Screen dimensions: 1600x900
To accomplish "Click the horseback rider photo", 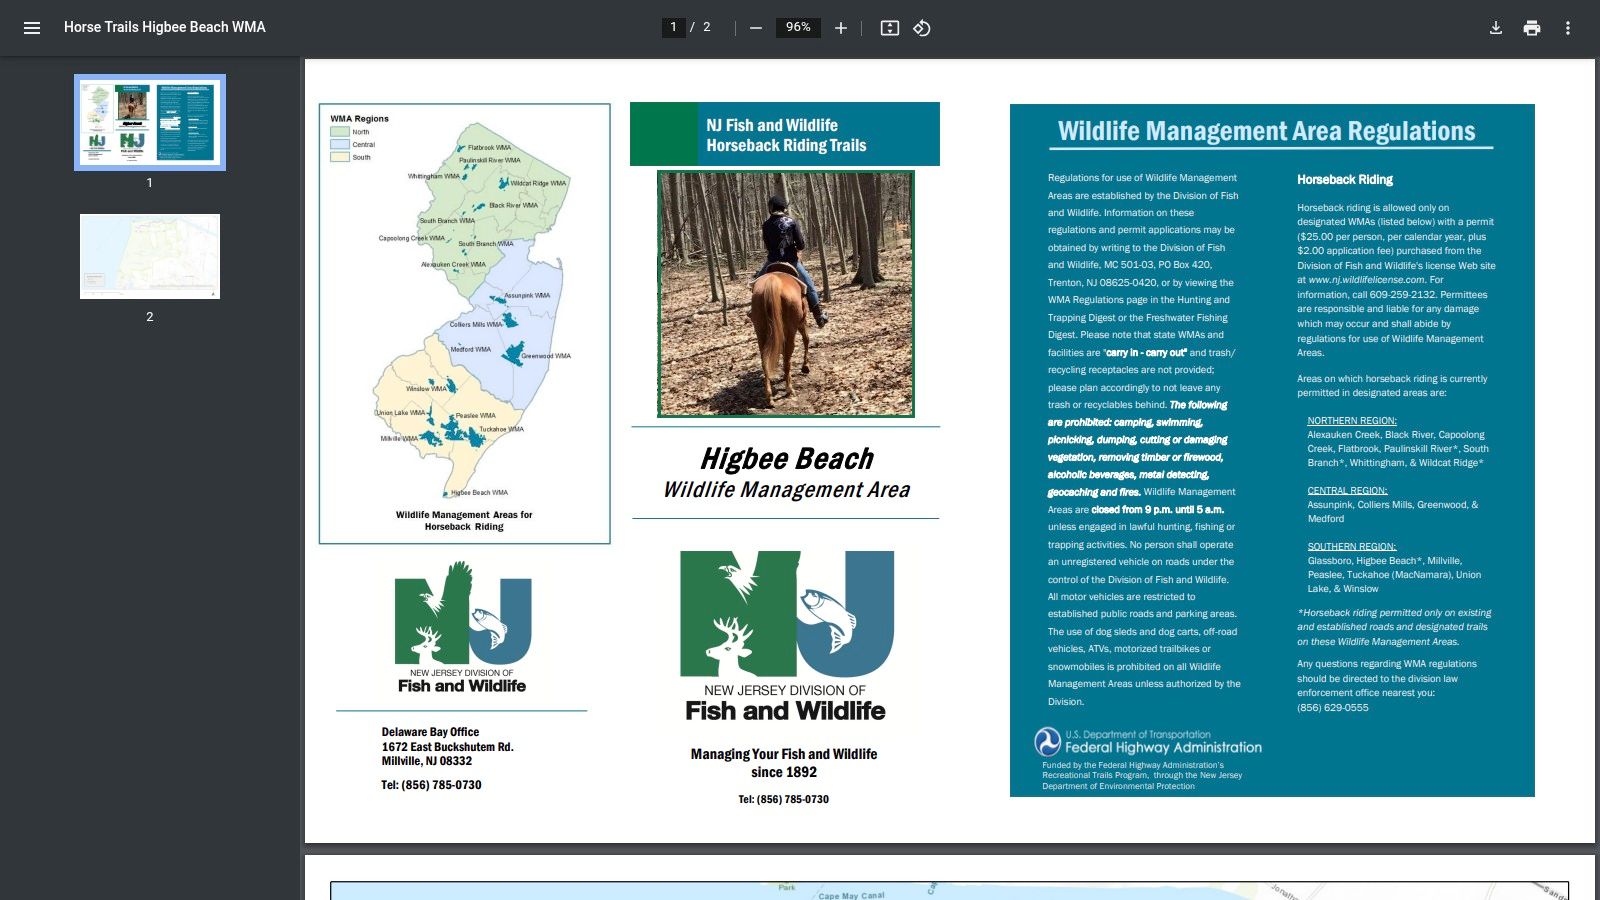I will click(x=786, y=294).
